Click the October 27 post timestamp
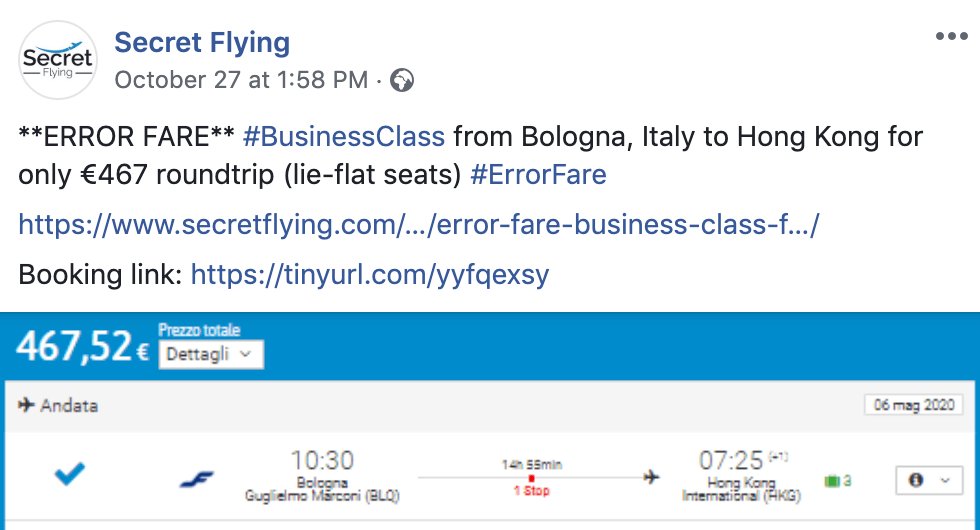Viewport: 980px width, 530px height. click(x=241, y=80)
